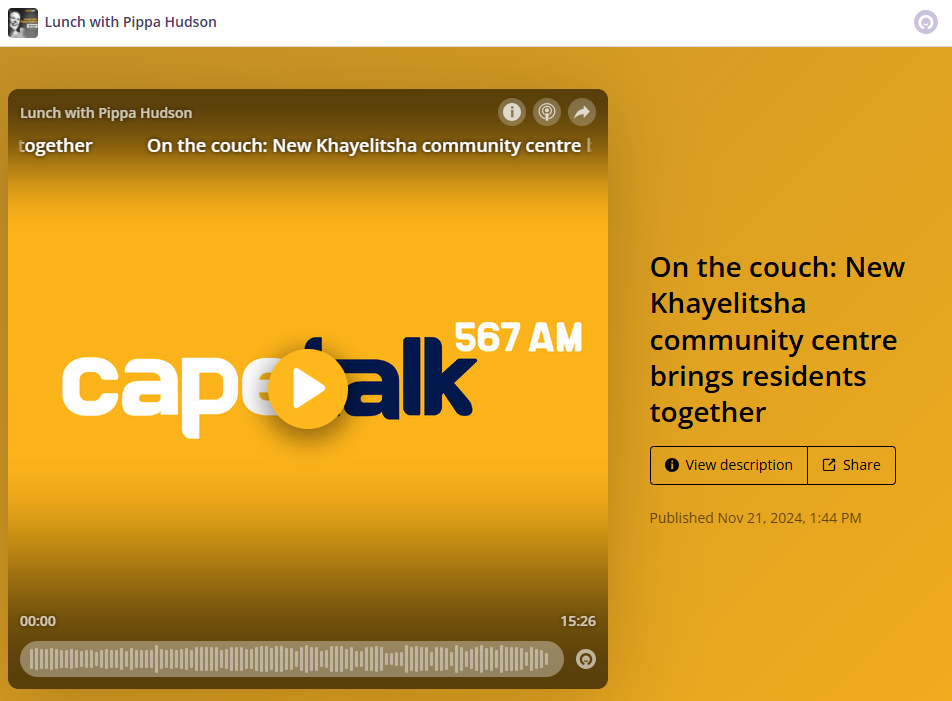Click the podcast subscribe icon in the player
The image size is (952, 701).
click(546, 112)
